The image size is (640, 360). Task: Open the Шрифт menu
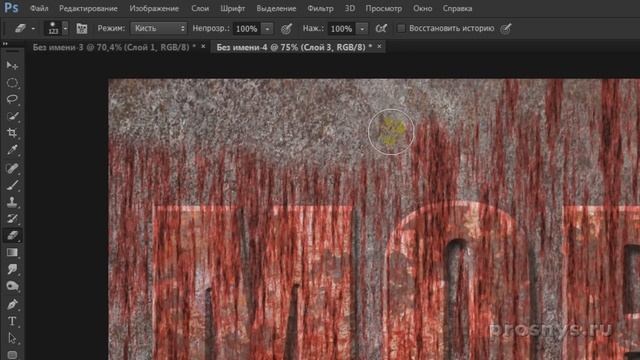point(233,8)
